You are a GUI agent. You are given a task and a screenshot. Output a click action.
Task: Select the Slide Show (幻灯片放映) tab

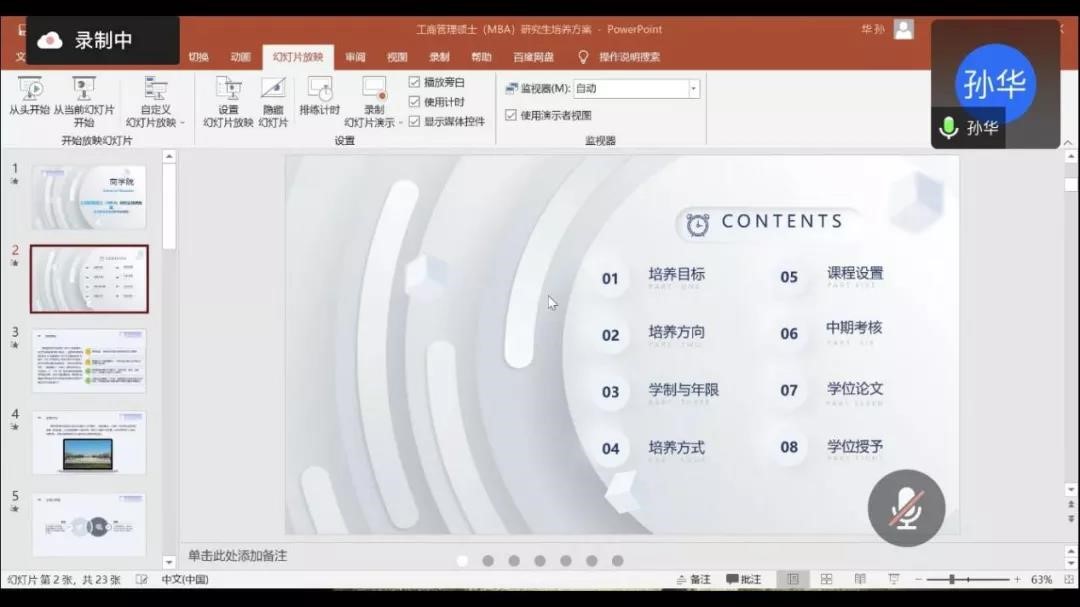click(x=298, y=56)
